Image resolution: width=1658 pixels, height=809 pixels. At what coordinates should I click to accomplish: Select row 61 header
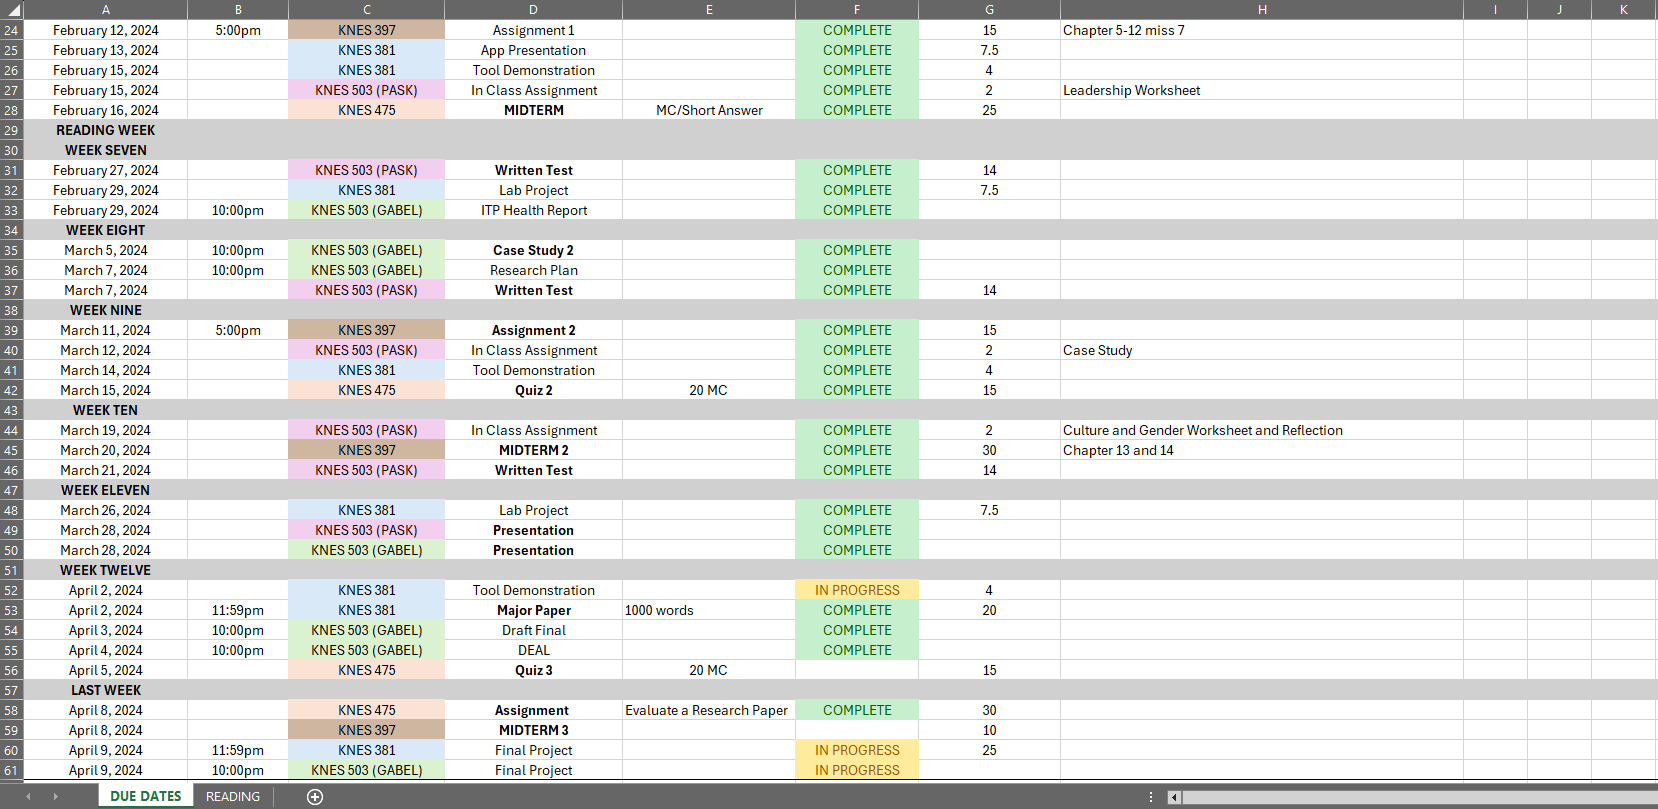coord(11,770)
